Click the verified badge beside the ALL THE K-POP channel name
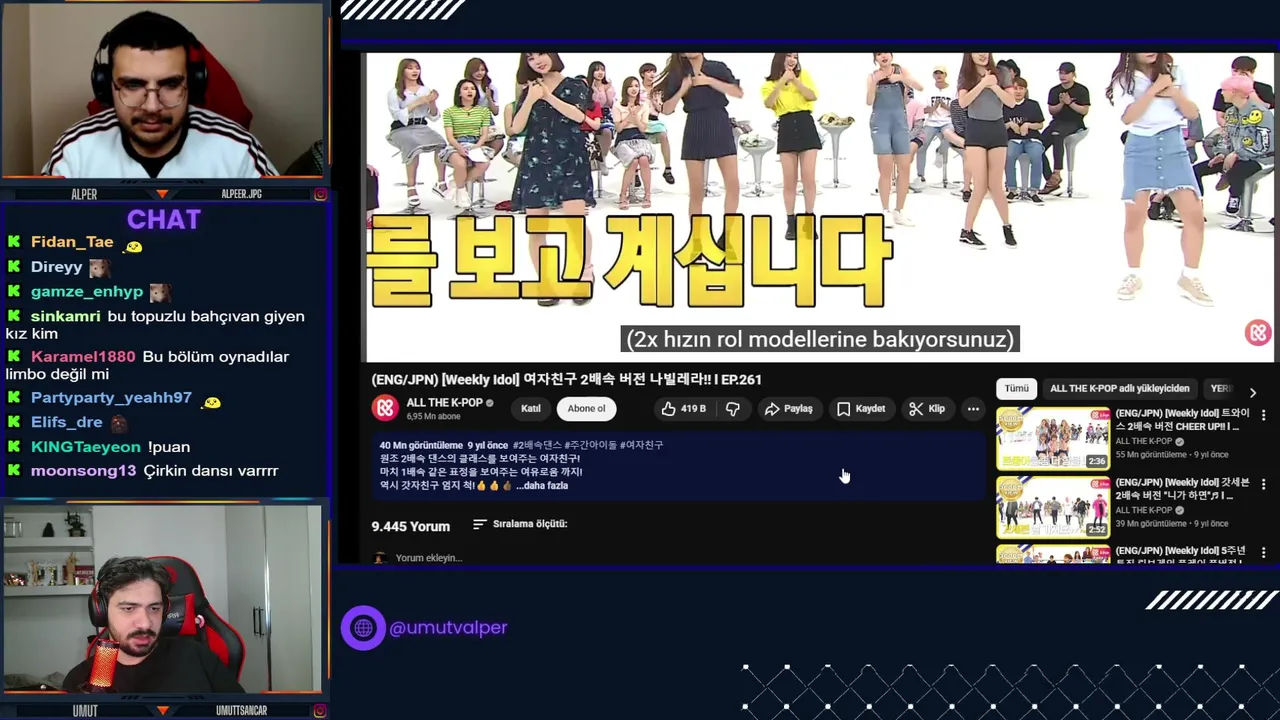The image size is (1280, 720). click(490, 403)
